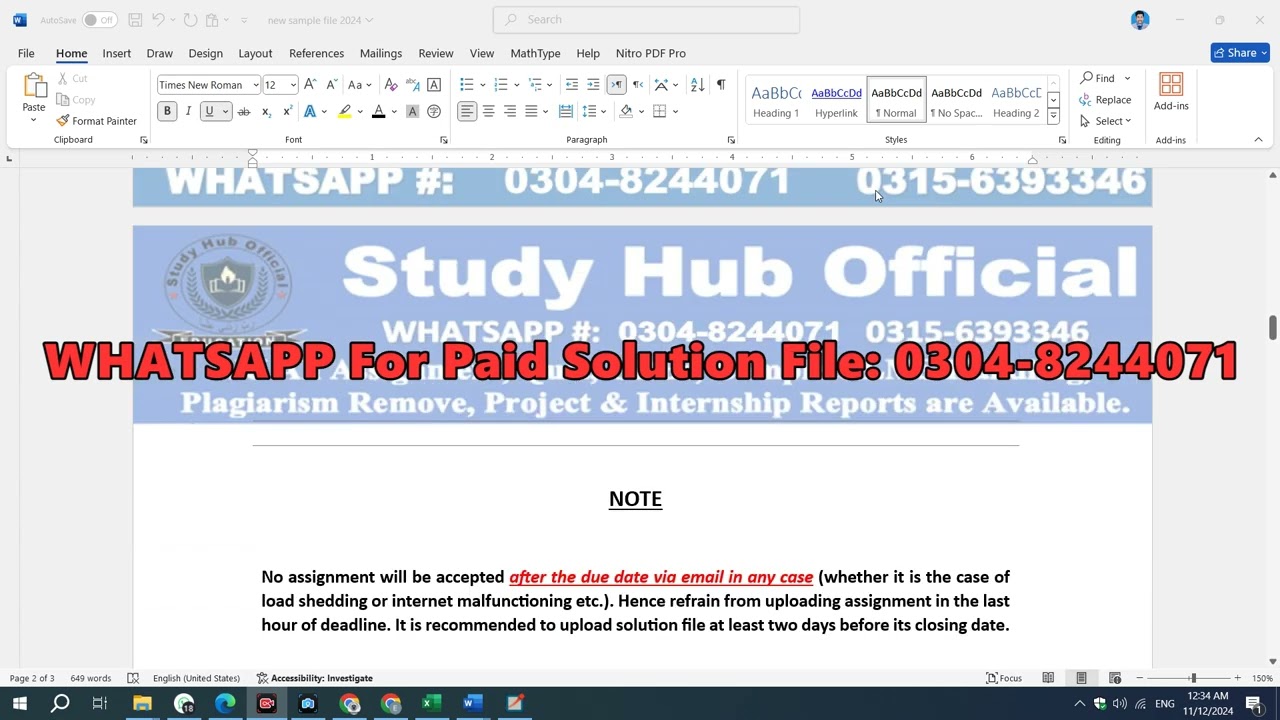Center align the paragraph

point(488,111)
